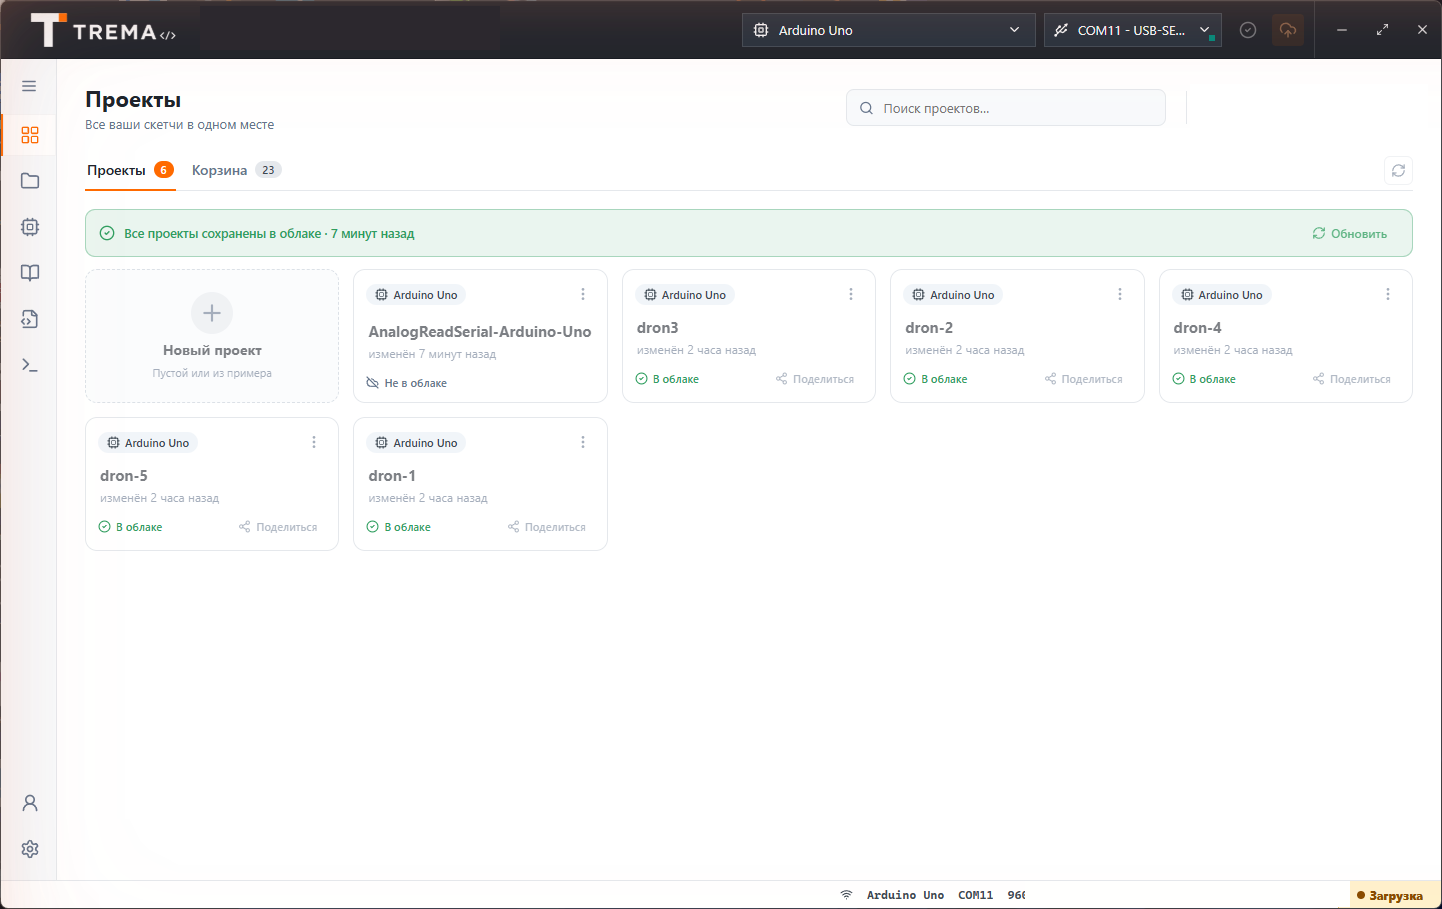Click the 'Не в облаке' status on AnalogReadSerial card
The height and width of the screenshot is (909, 1442).
point(407,383)
